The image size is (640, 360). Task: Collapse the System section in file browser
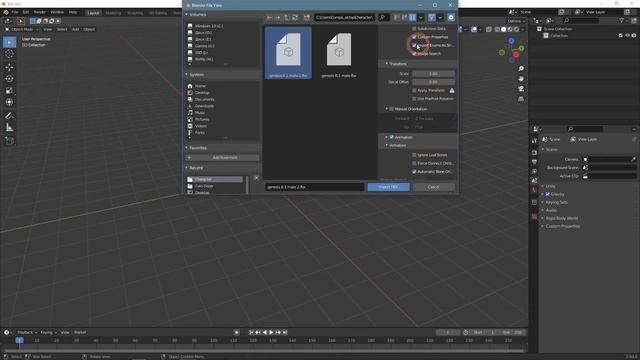click(187, 75)
